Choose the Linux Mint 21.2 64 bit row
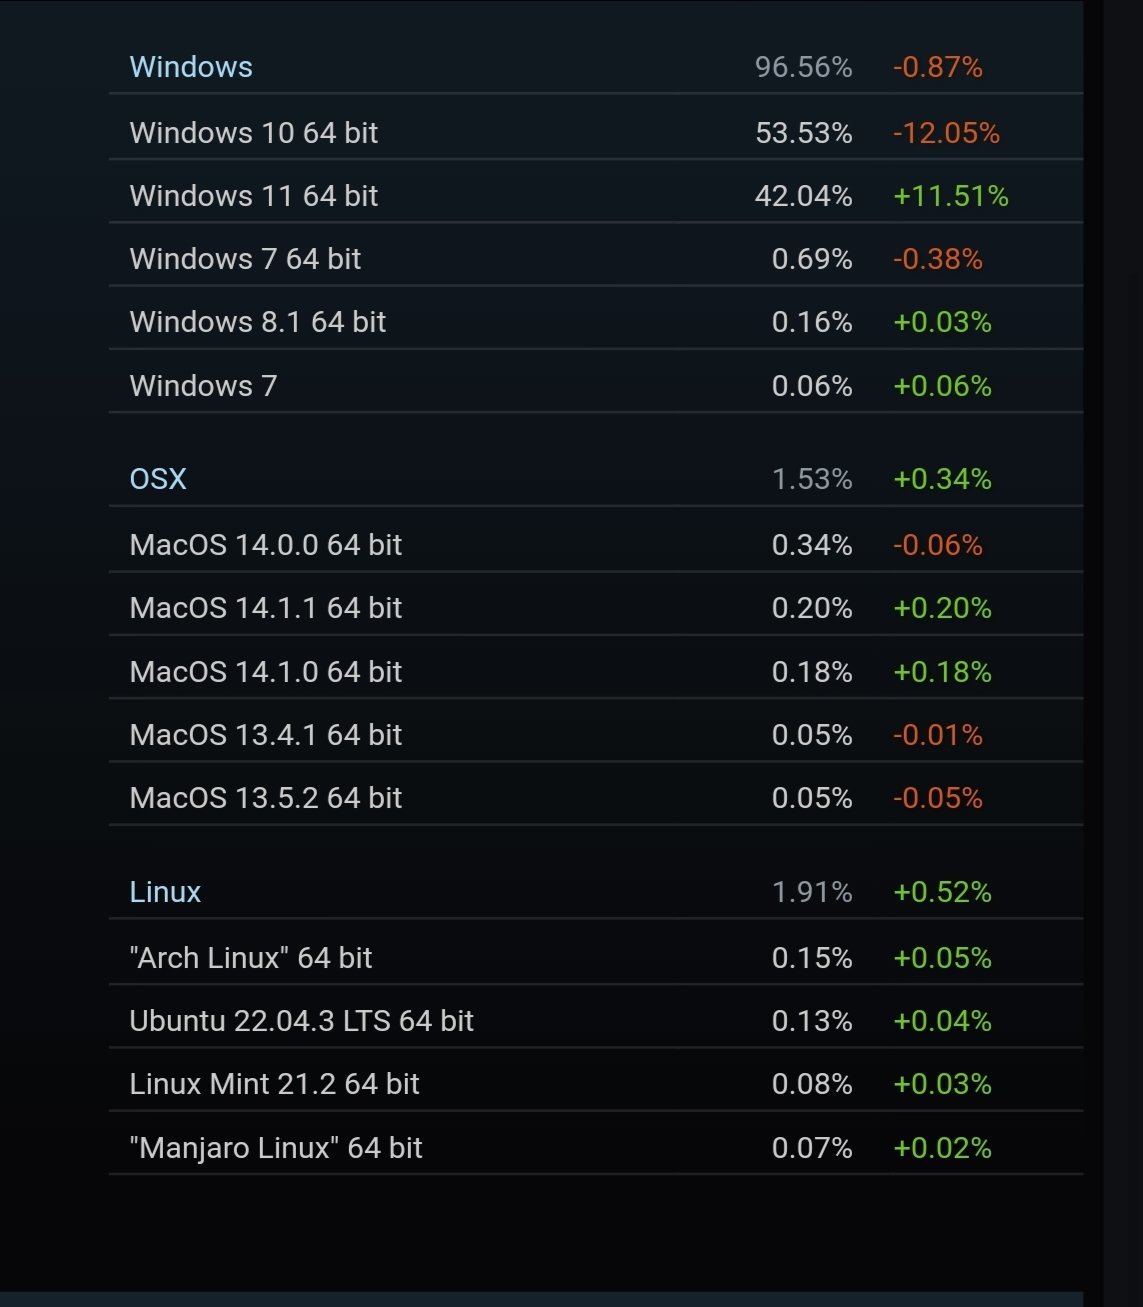The height and width of the screenshot is (1307, 1143). coord(274,1084)
